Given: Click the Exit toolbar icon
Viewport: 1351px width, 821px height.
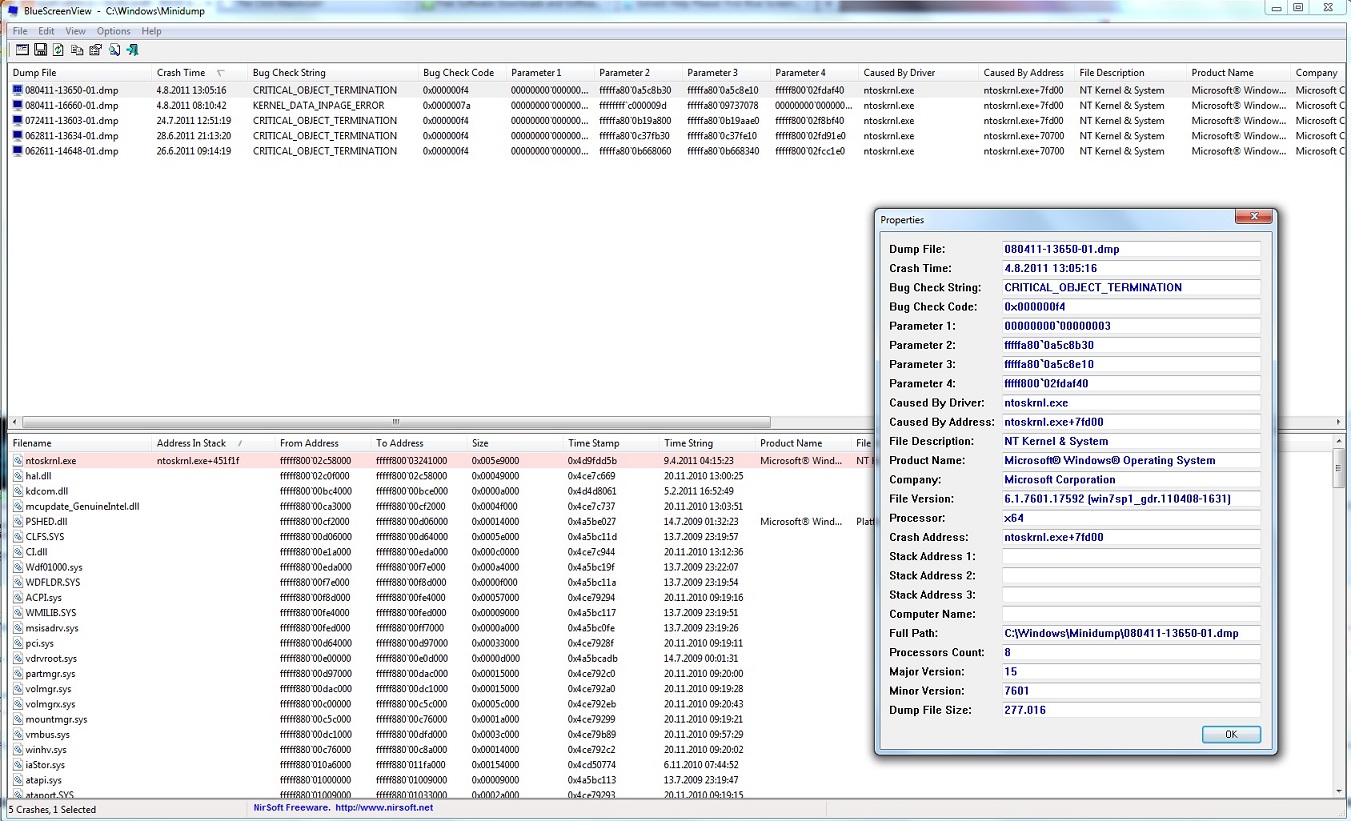Looking at the screenshot, I should click(x=132, y=49).
